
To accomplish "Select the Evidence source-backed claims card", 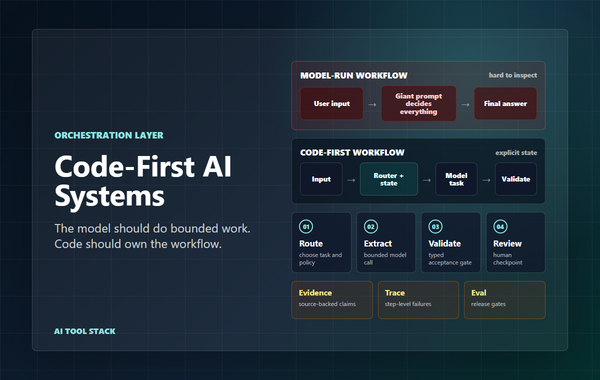I will [332, 300].
